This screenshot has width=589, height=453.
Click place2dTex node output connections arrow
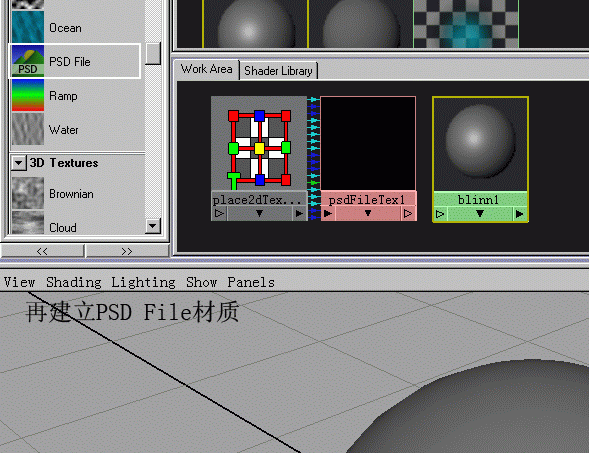point(299,213)
